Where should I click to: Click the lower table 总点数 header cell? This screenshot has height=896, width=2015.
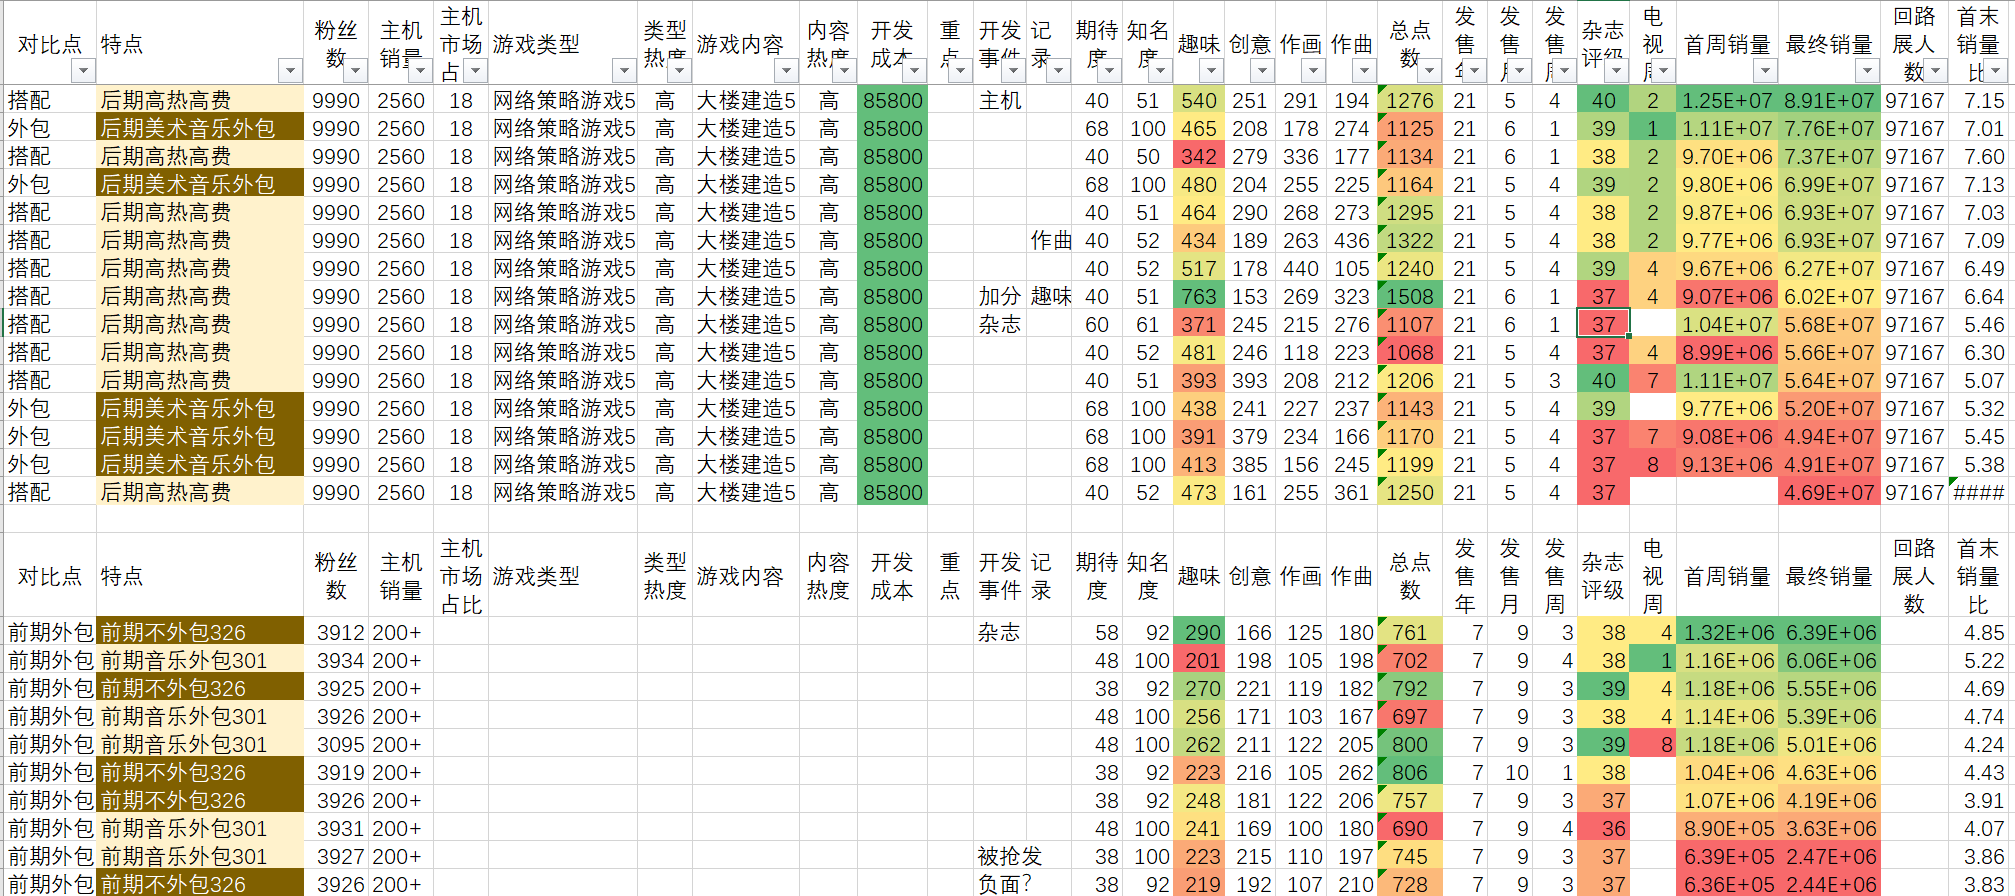(x=1409, y=576)
